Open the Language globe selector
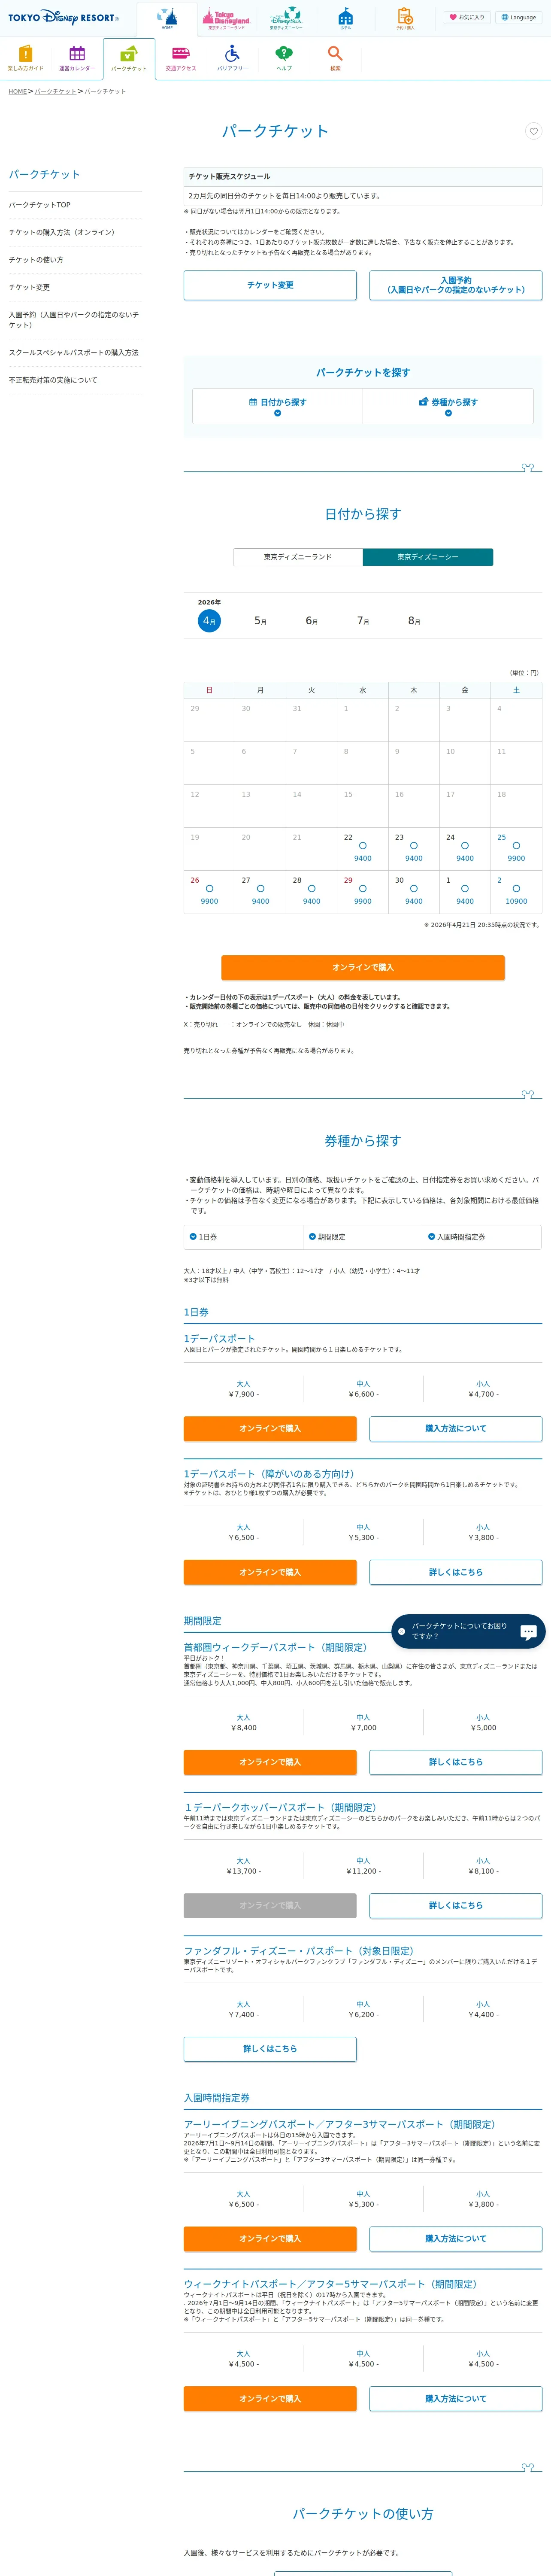The height and width of the screenshot is (2576, 551). tap(518, 17)
